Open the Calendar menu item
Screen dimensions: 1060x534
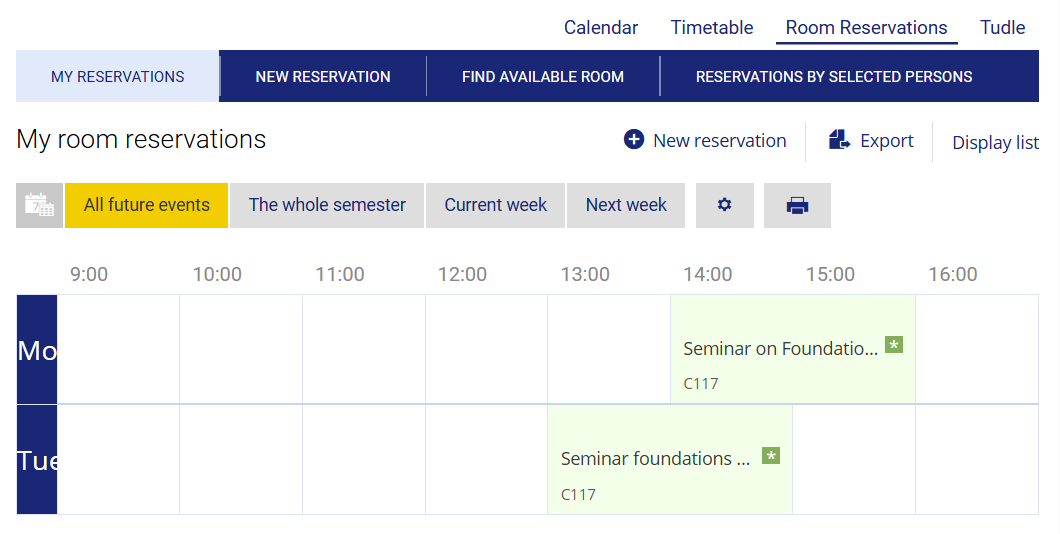pos(601,28)
